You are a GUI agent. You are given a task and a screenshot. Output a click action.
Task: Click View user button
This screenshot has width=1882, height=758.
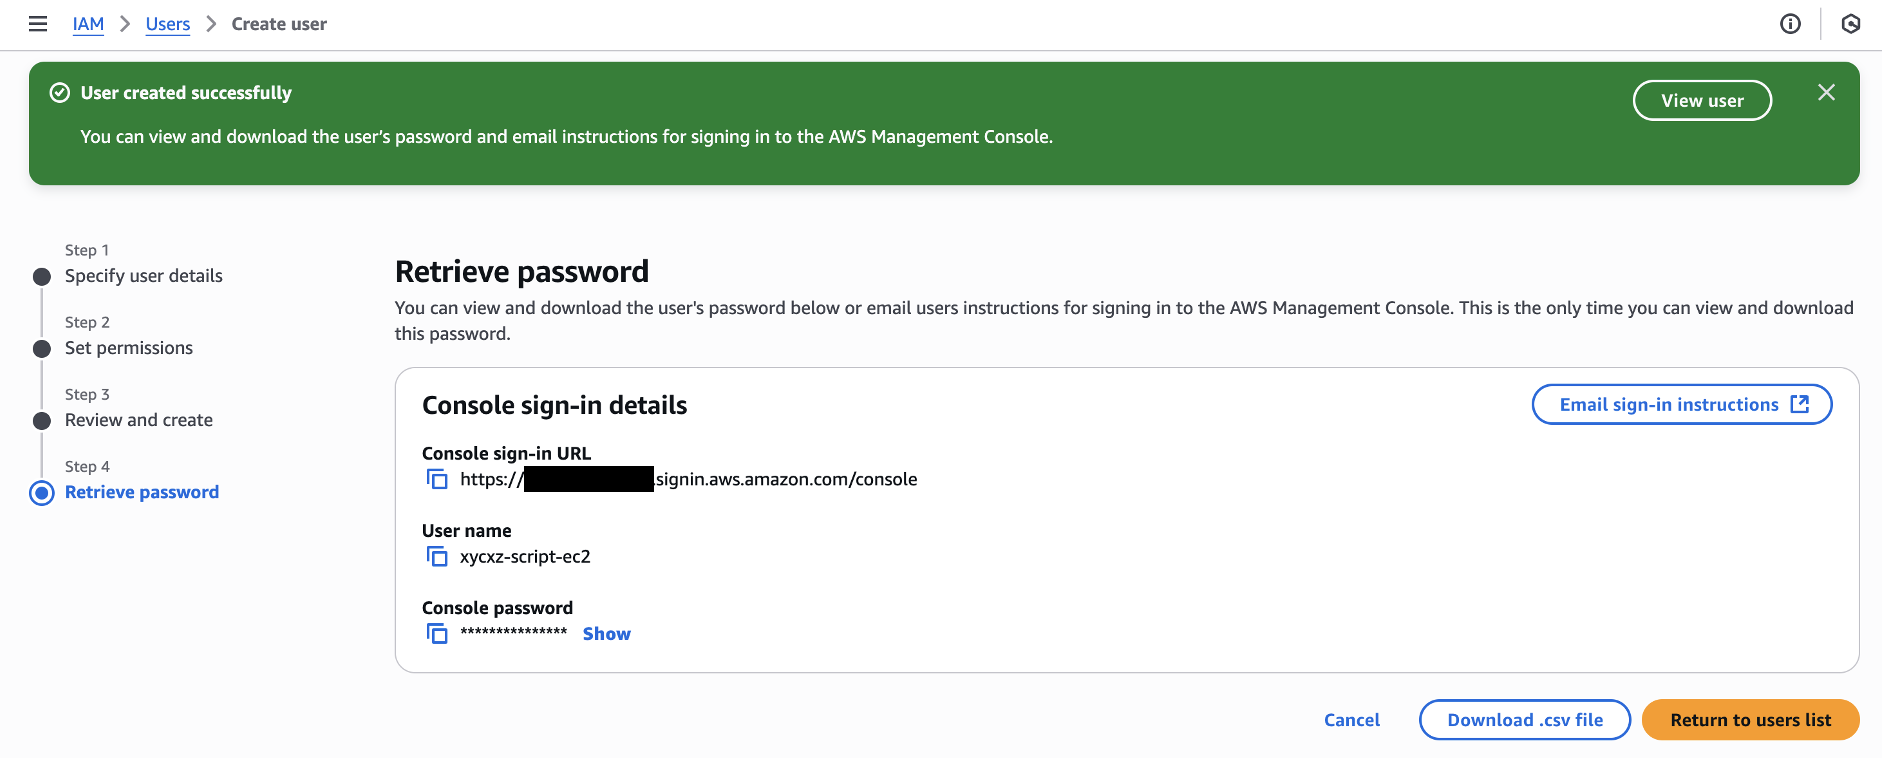coord(1702,101)
